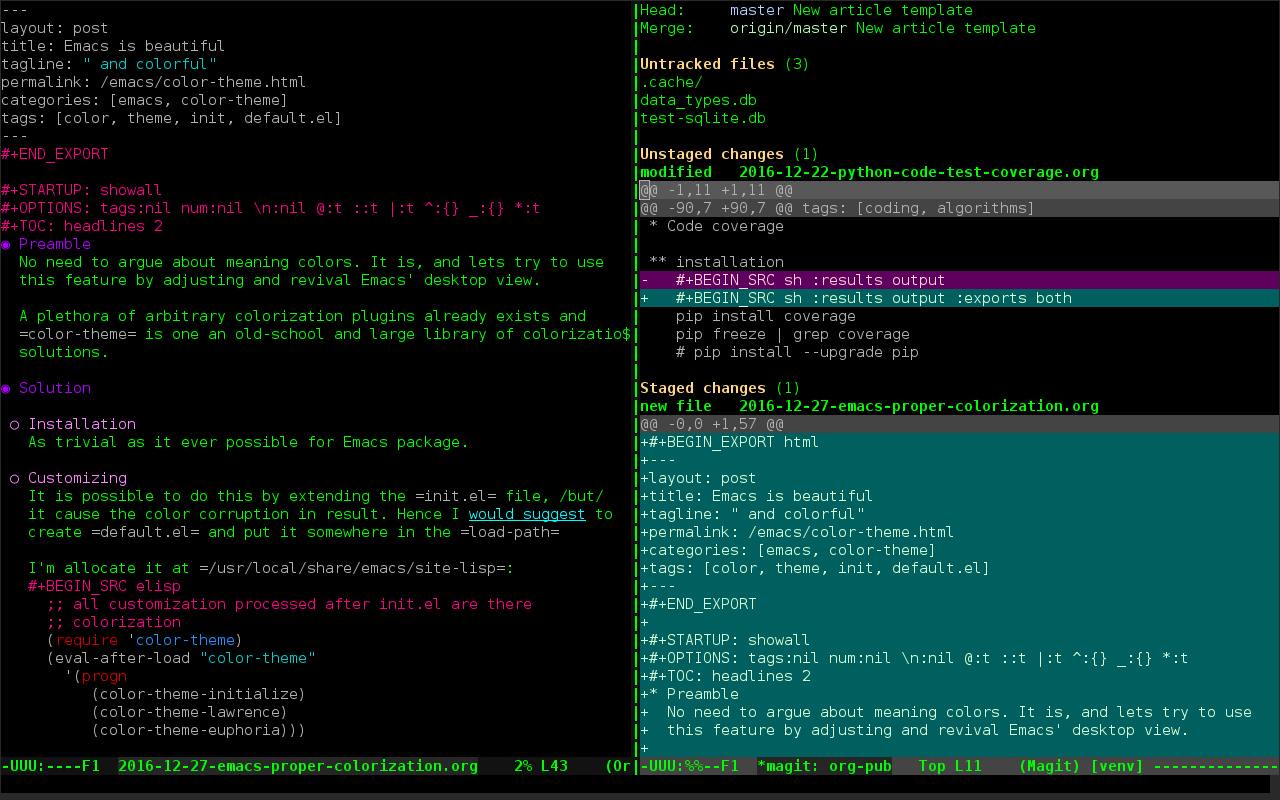Click the ';; colorization' comment line
The height and width of the screenshot is (800, 1280).
(x=113, y=622)
